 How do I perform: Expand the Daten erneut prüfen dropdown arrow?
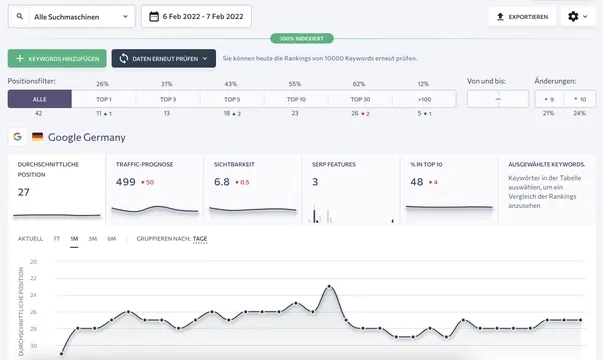205,58
